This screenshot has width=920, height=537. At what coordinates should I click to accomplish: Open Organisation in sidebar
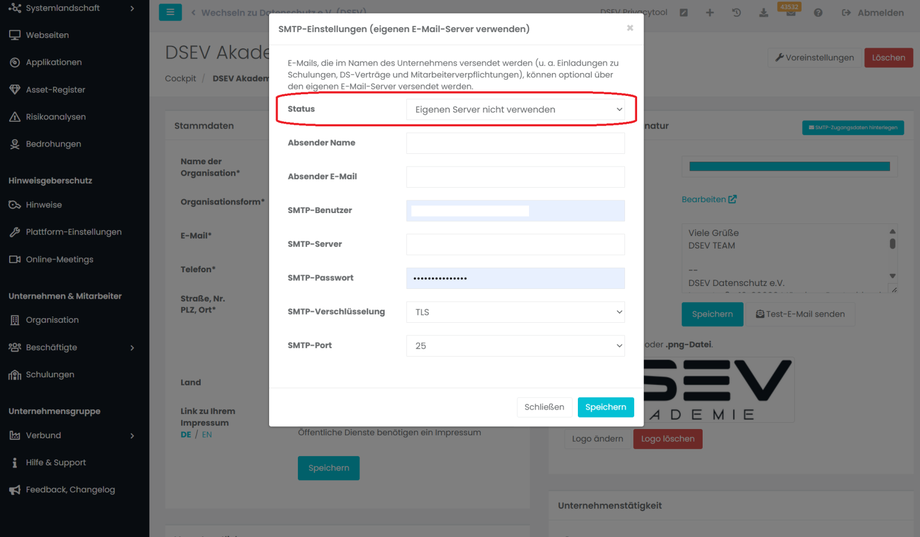coord(52,320)
